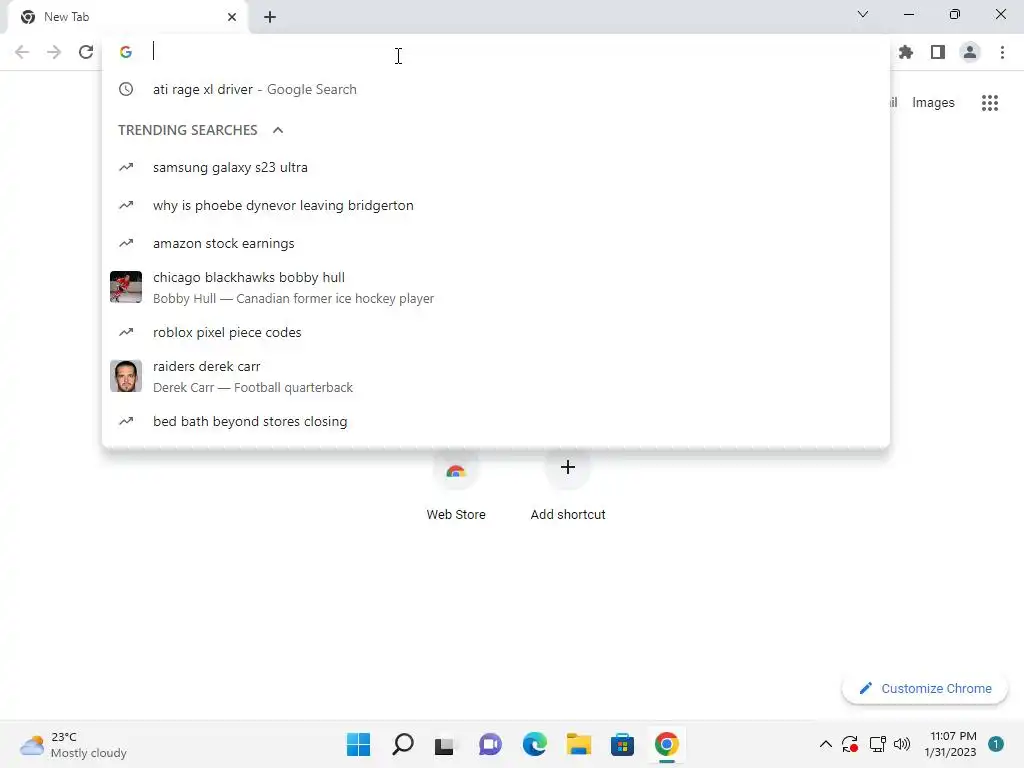Choose suggestion roblox pixel piece codes

(x=496, y=332)
